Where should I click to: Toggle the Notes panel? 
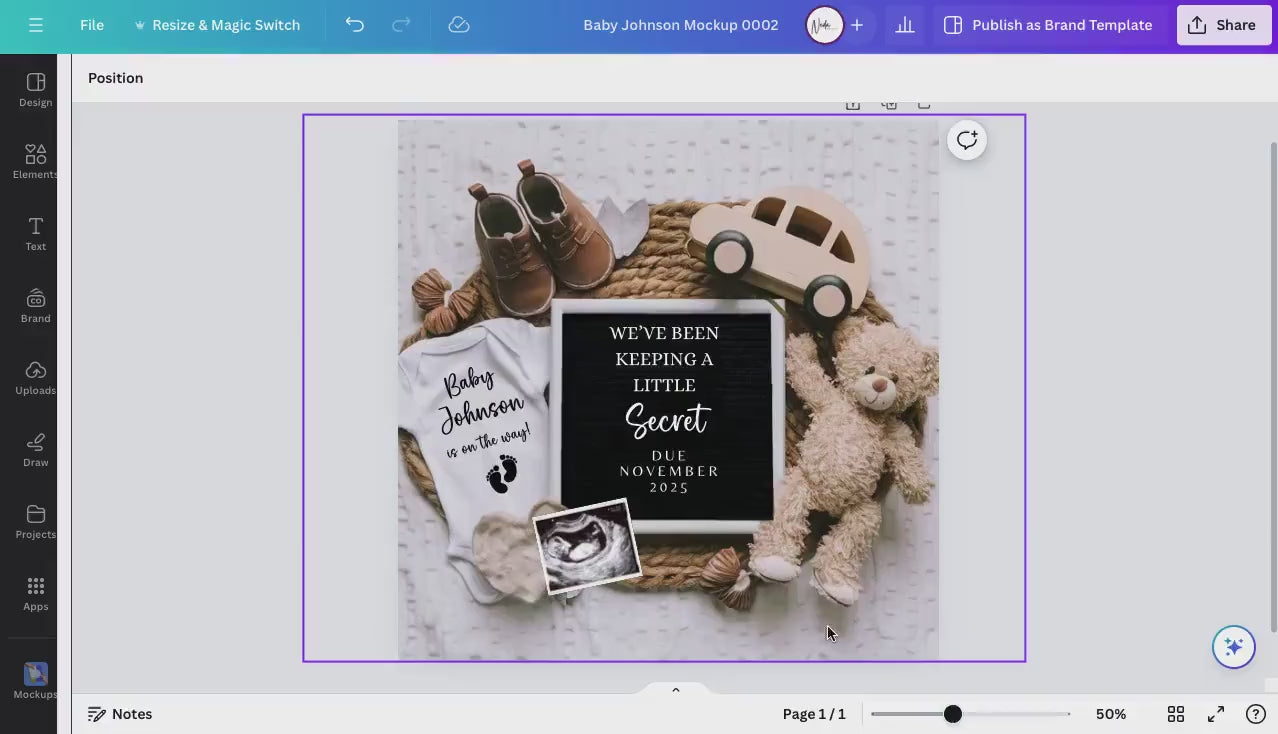coord(120,714)
